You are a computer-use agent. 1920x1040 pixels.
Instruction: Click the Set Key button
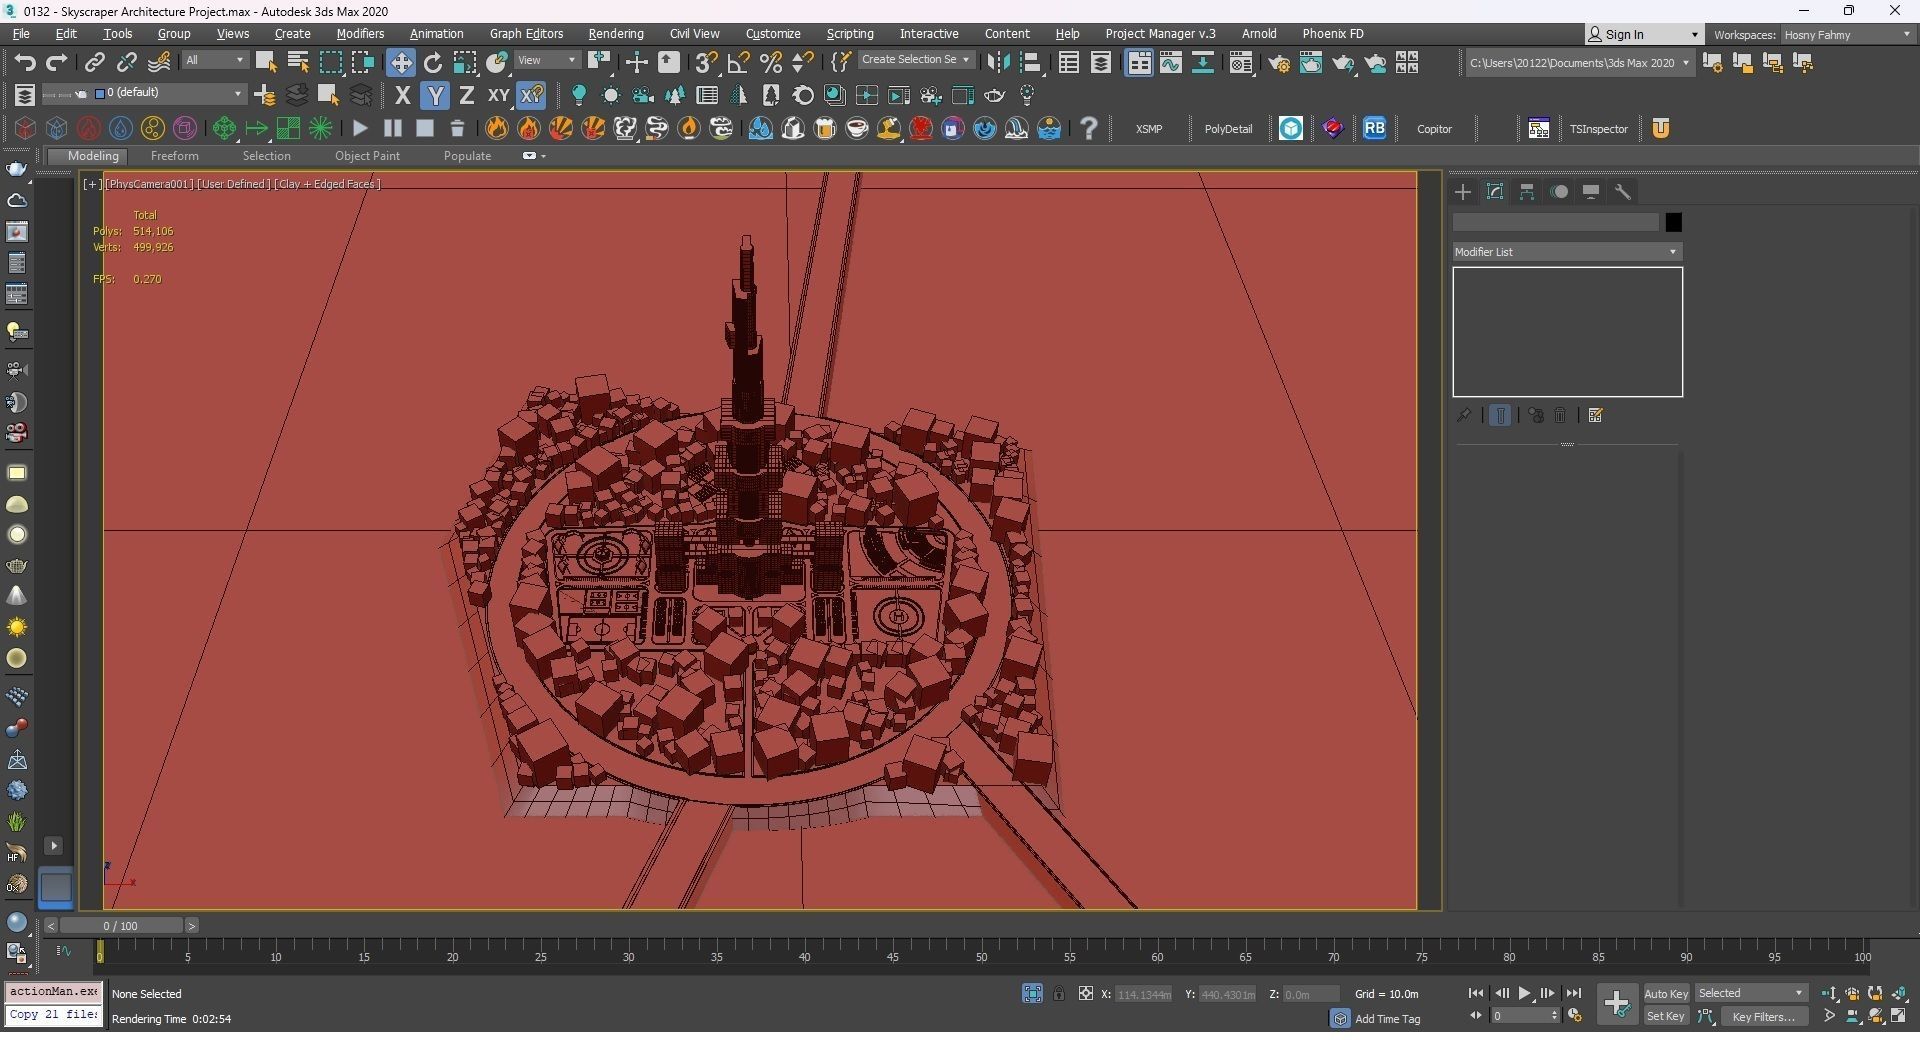1666,1017
